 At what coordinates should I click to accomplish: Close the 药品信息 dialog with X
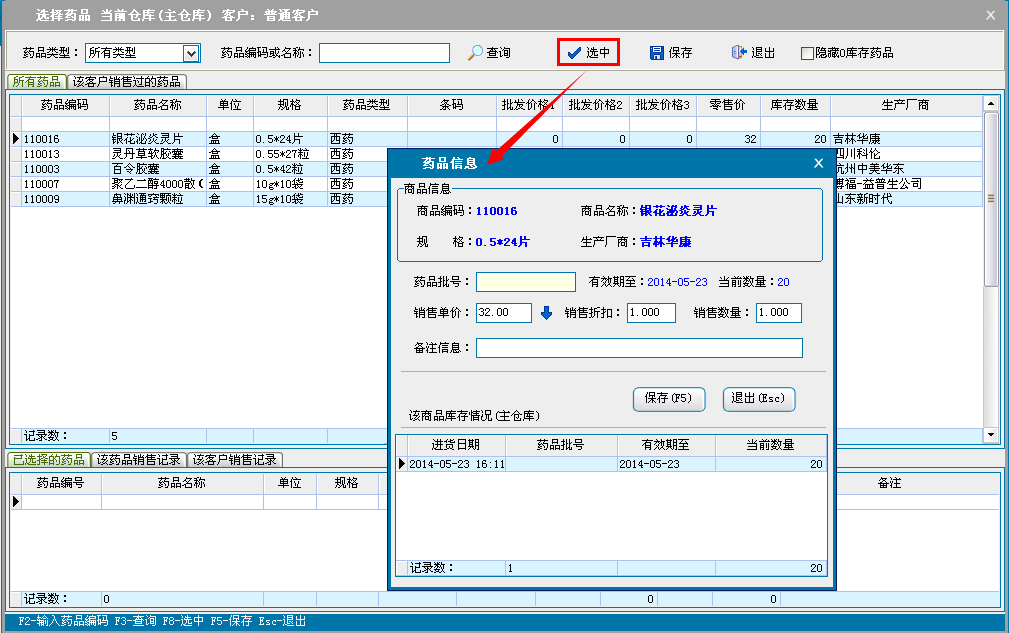click(818, 163)
